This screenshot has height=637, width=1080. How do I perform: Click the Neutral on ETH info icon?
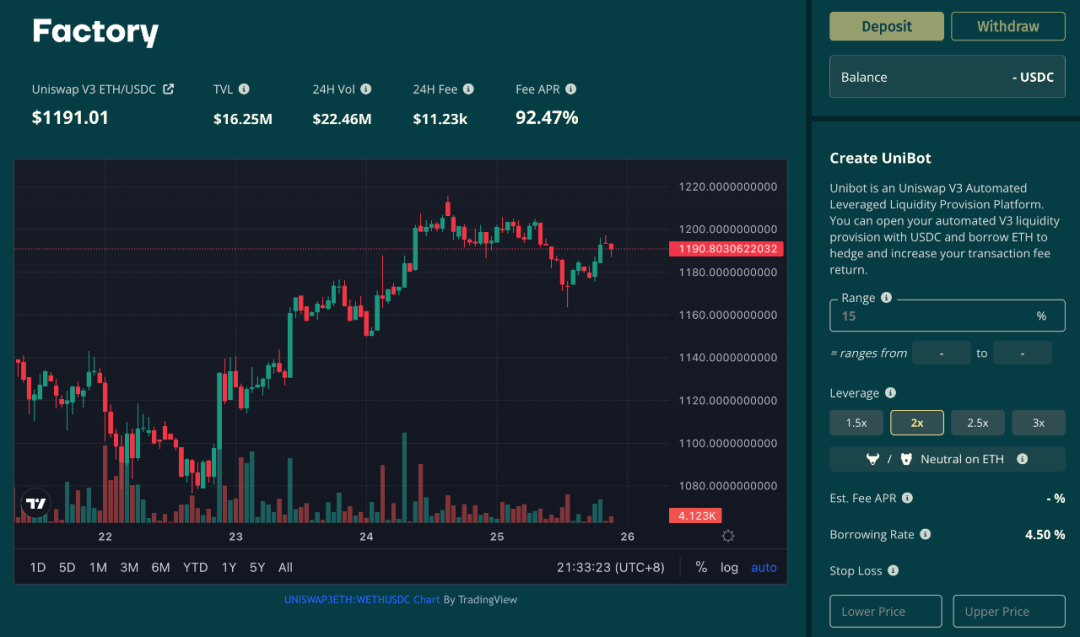tap(1022, 459)
